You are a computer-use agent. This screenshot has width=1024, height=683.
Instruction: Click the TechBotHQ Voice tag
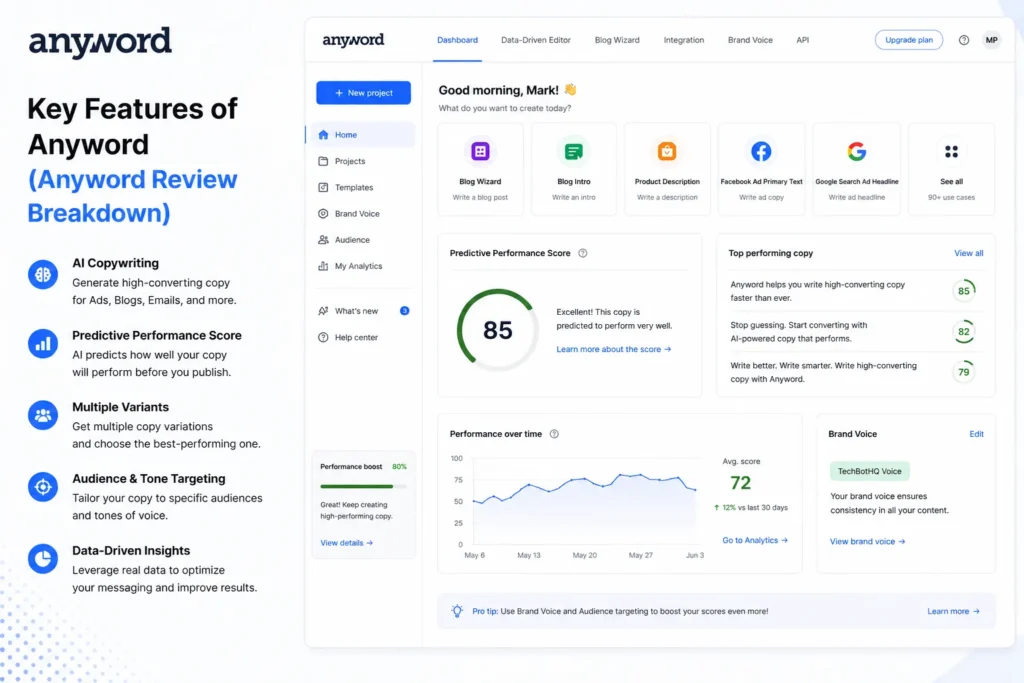pyautogui.click(x=869, y=471)
